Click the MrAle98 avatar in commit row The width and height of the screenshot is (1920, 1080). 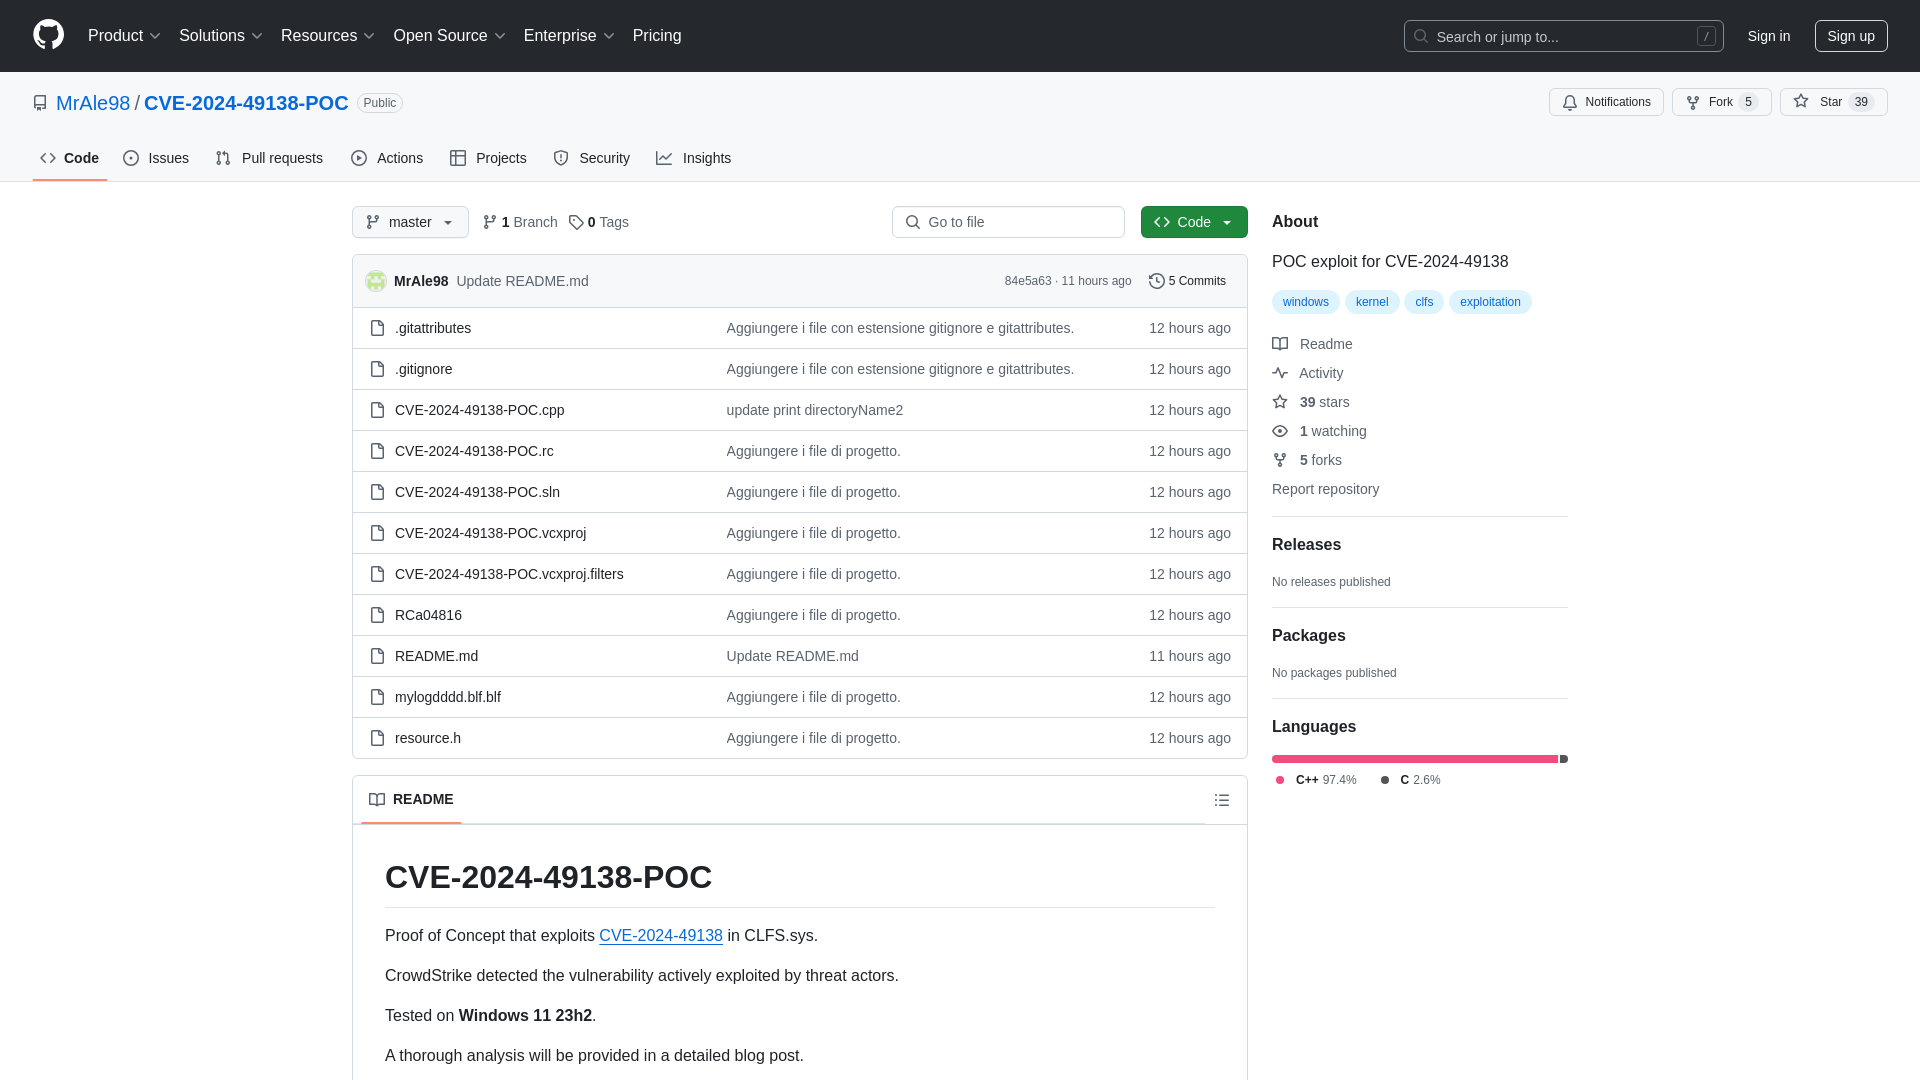(376, 281)
